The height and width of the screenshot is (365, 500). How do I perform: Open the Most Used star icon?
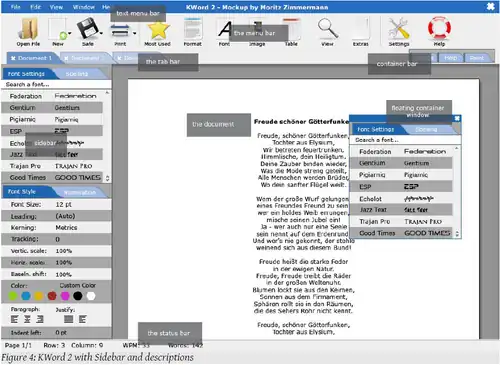tap(158, 30)
